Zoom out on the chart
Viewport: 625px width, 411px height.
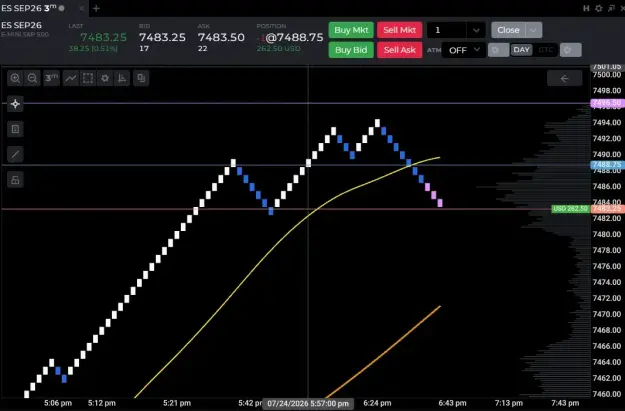33,78
